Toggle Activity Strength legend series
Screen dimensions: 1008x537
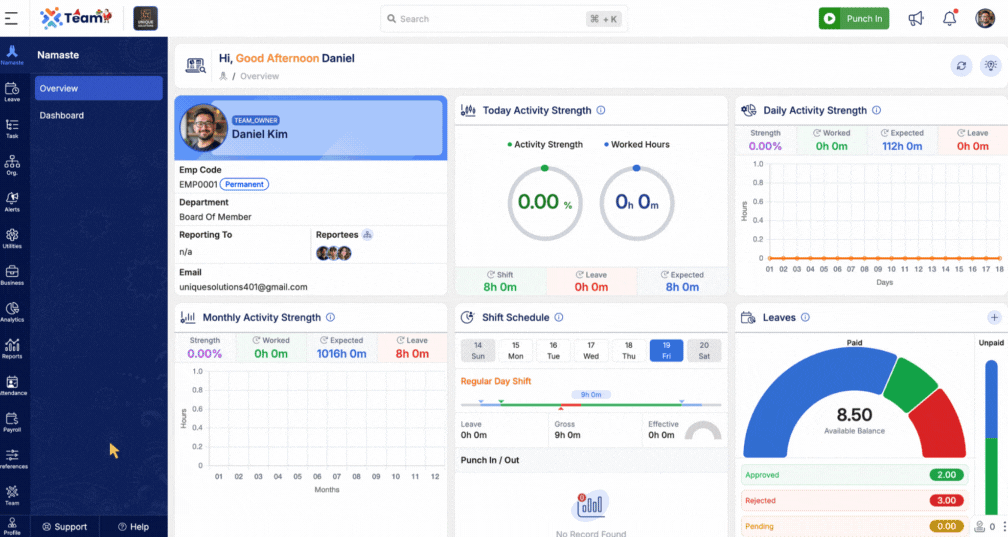(x=545, y=145)
